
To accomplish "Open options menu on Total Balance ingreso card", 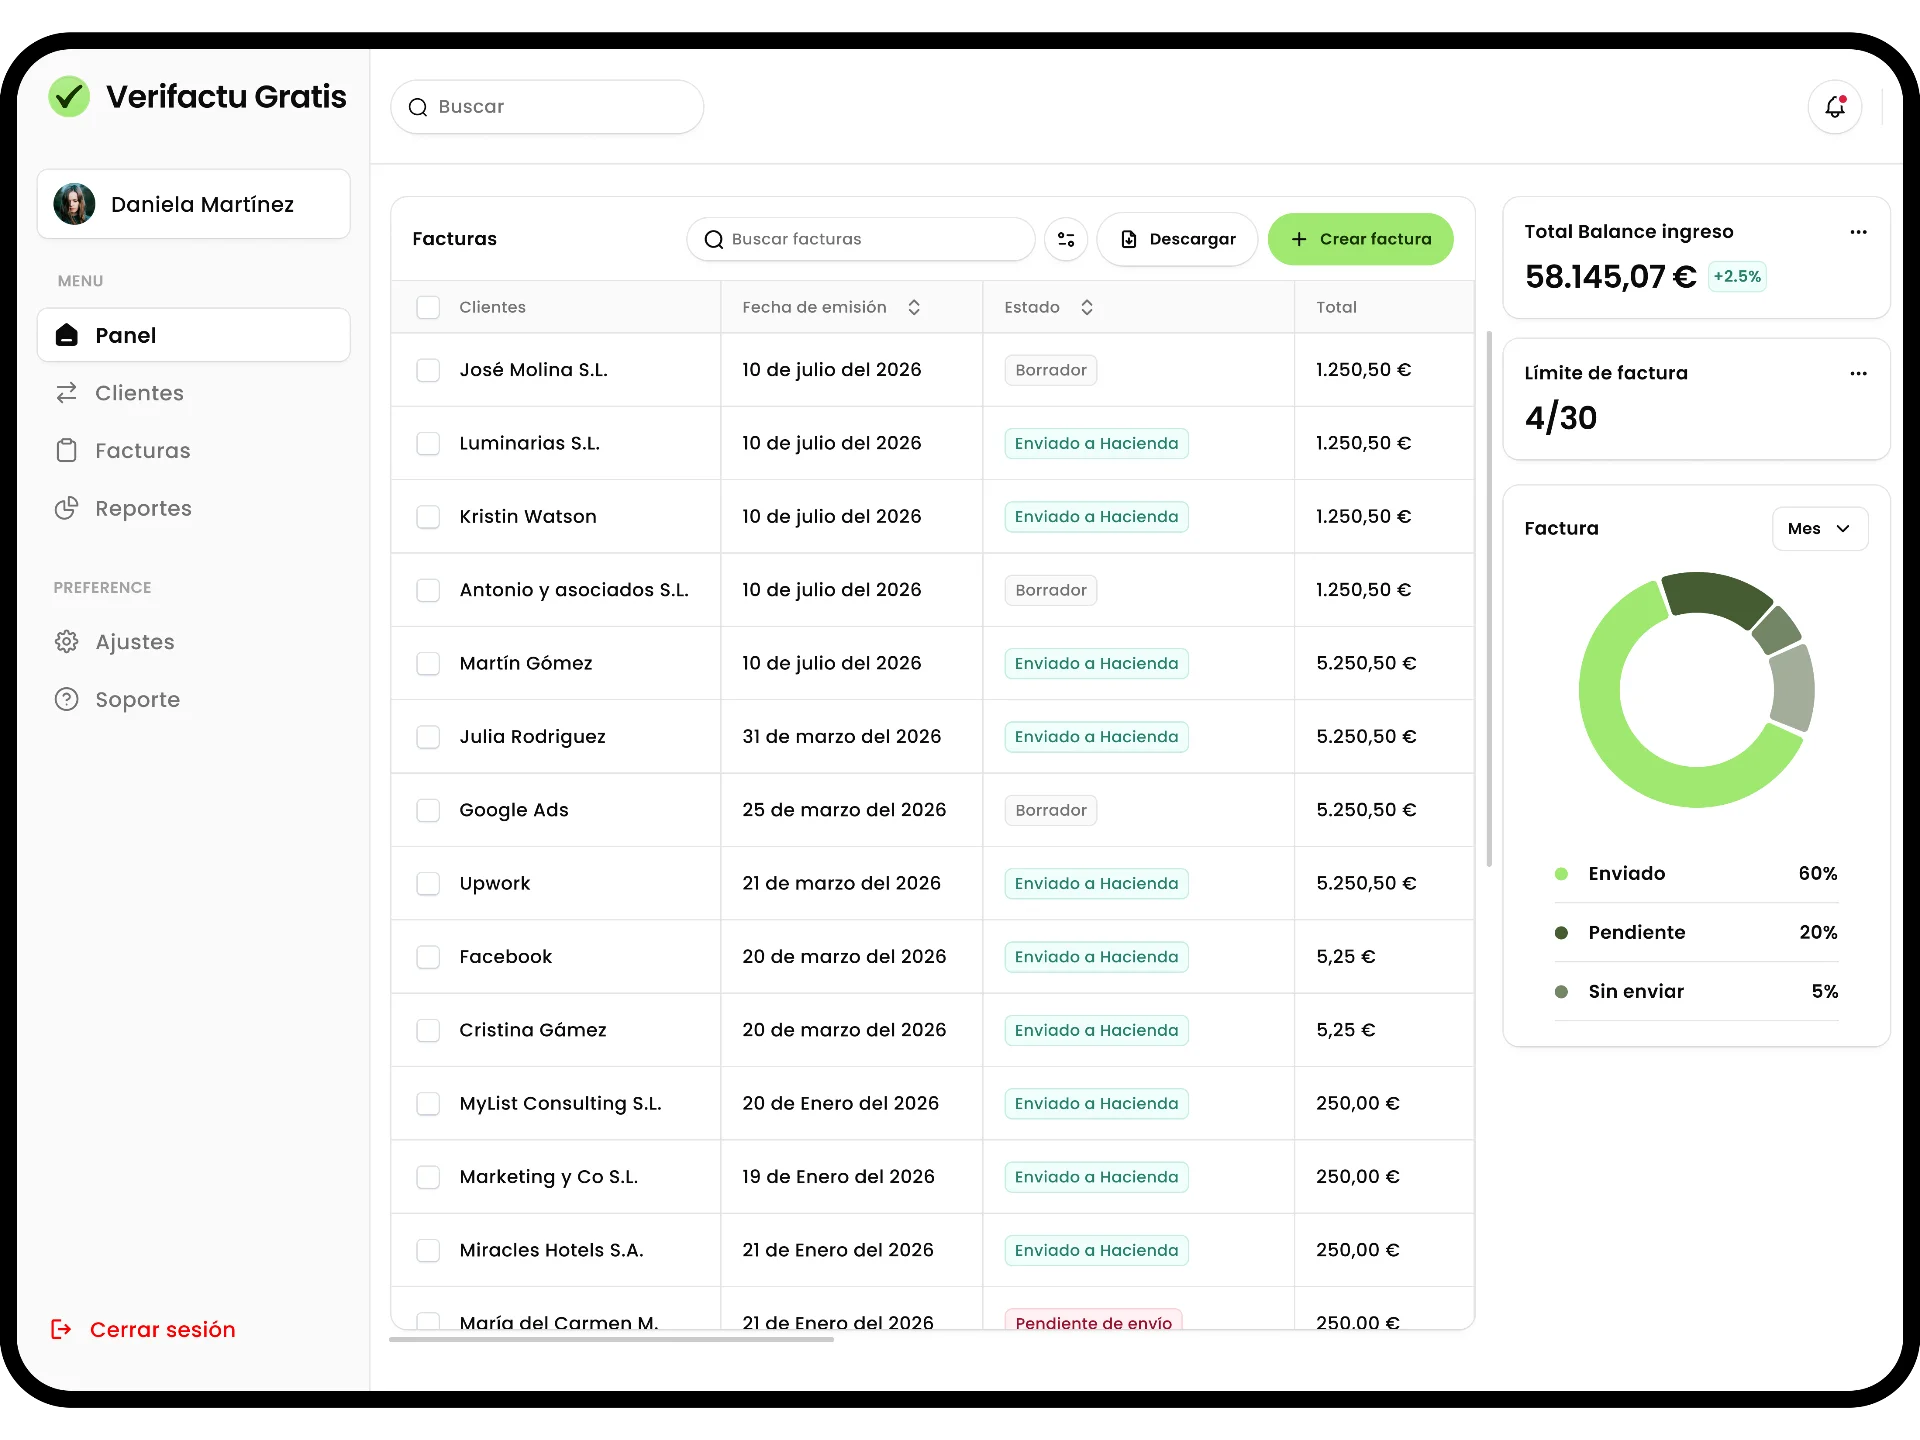I will click(1858, 232).
